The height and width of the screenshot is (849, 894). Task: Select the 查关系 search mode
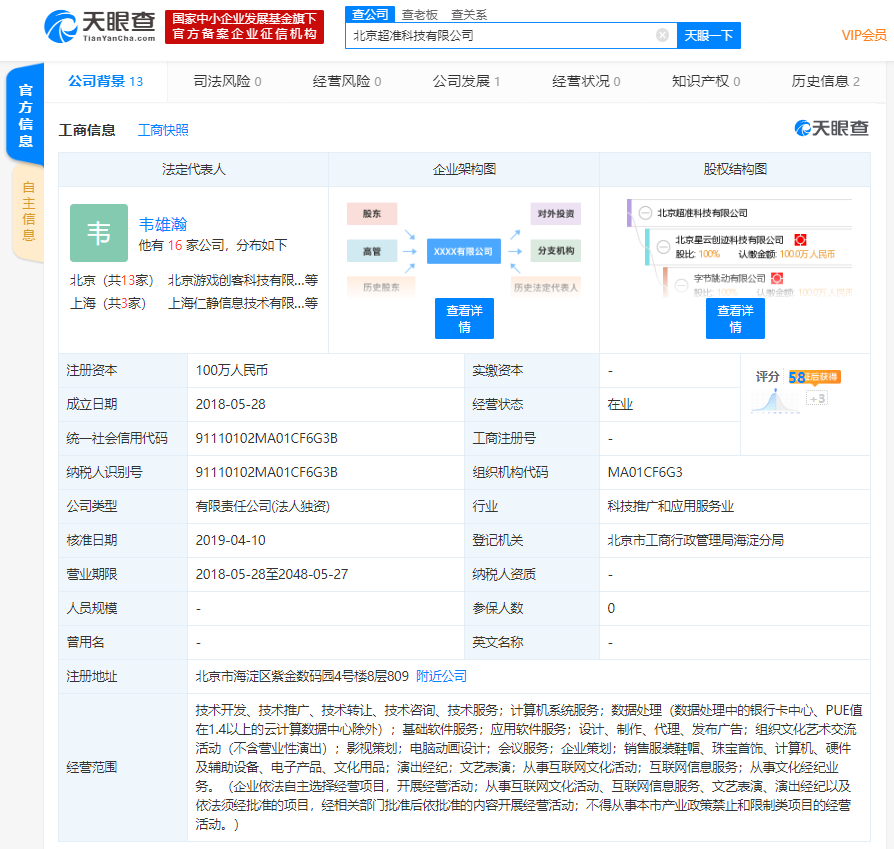(x=469, y=15)
